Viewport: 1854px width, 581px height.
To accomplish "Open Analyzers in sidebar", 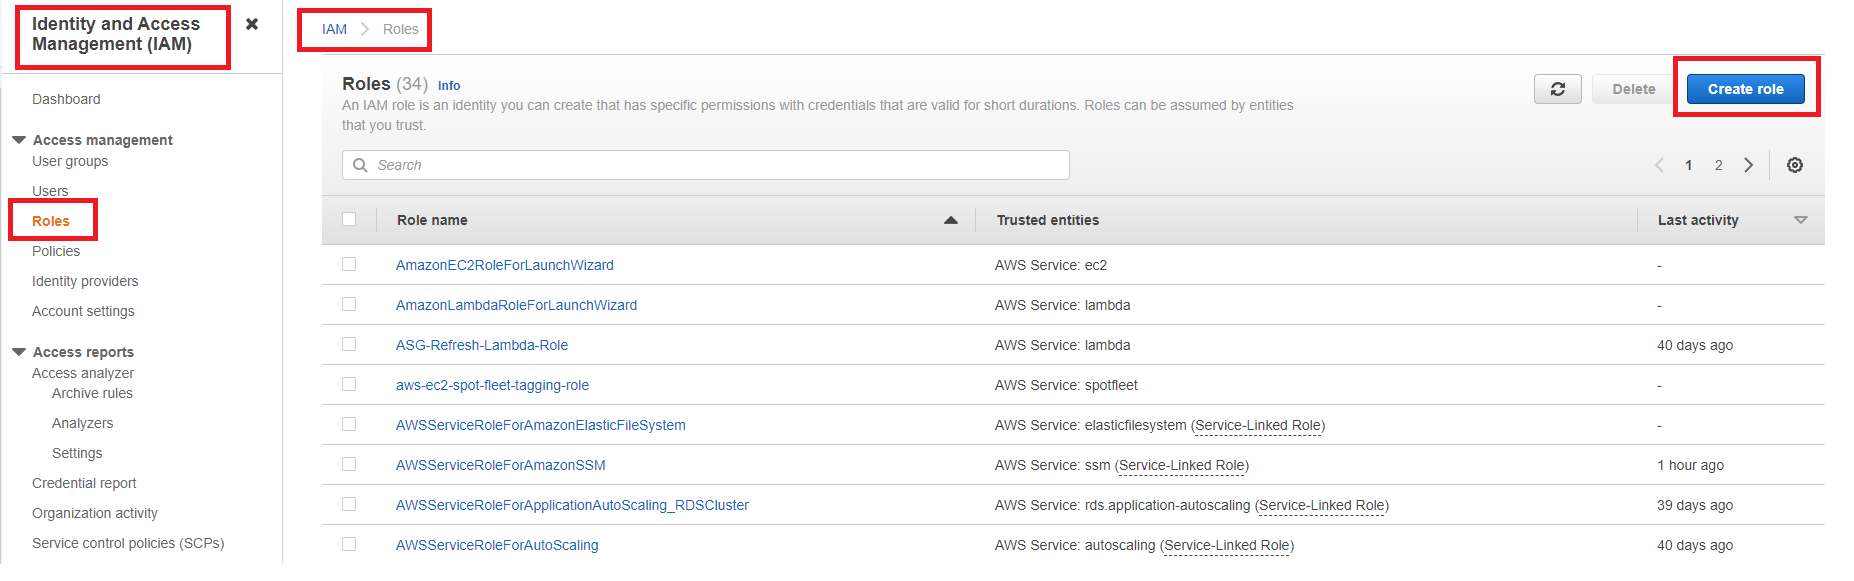I will 82,423.
